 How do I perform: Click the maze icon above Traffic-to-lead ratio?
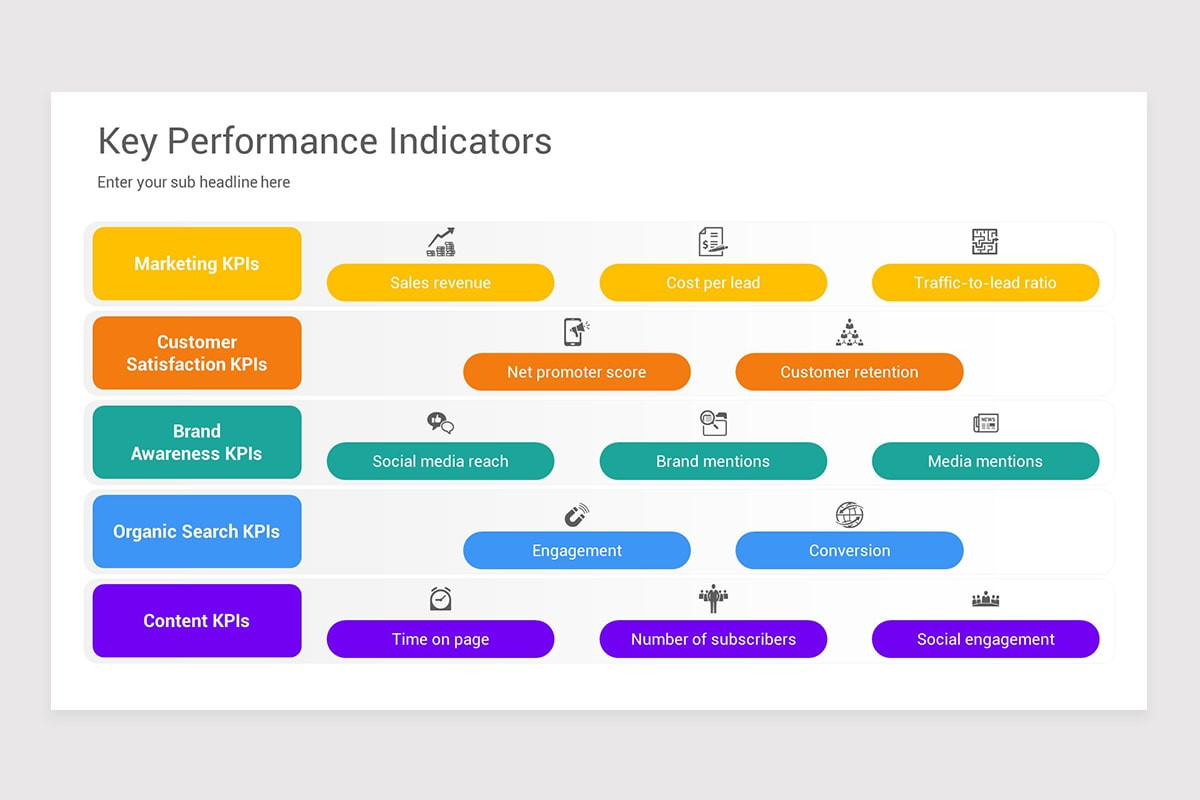pyautogui.click(x=985, y=242)
